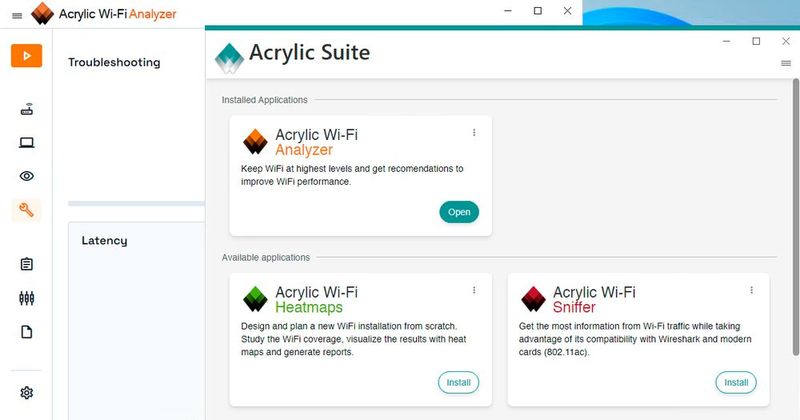Open the document file icon in sidebar

(27, 332)
